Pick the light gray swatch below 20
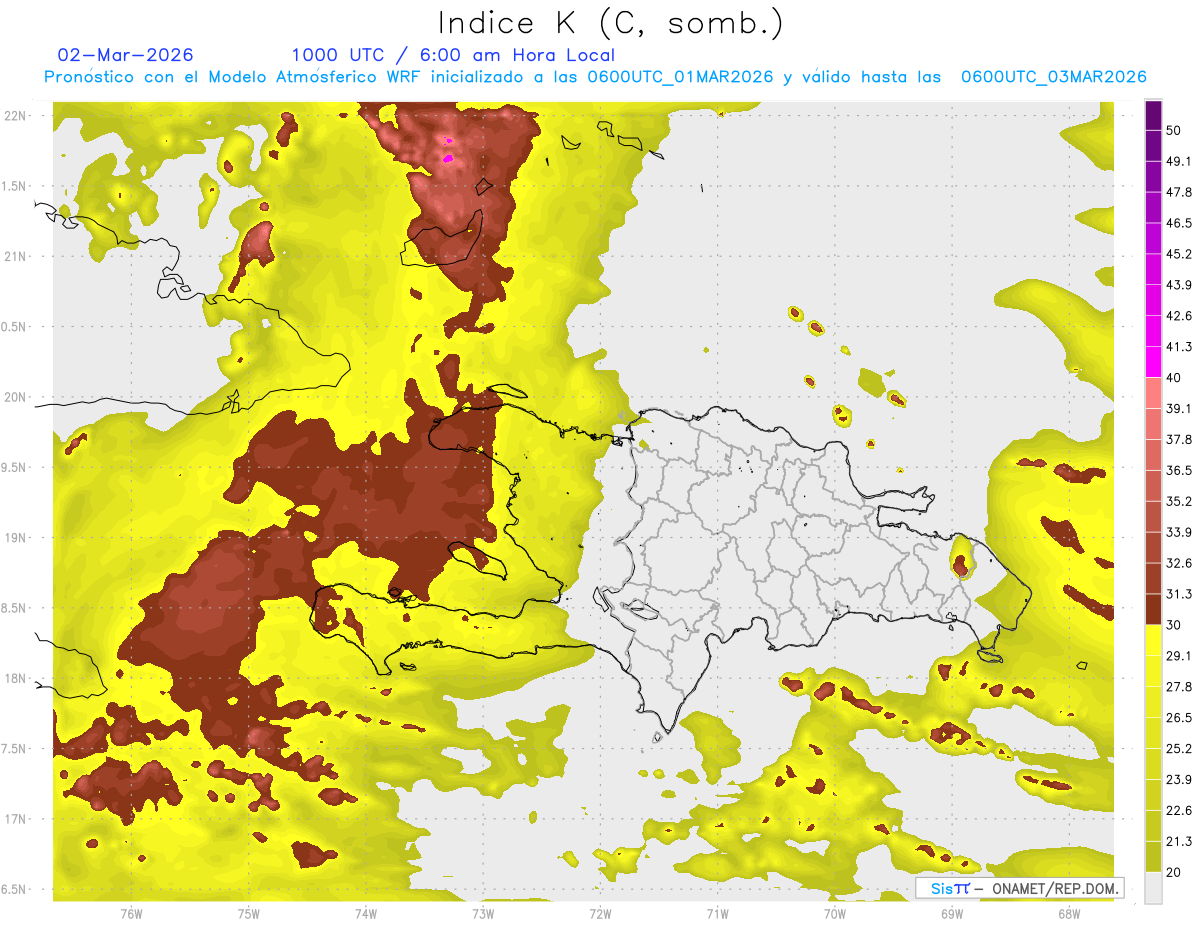Image resolution: width=1200 pixels, height=927 pixels. coord(1153,888)
